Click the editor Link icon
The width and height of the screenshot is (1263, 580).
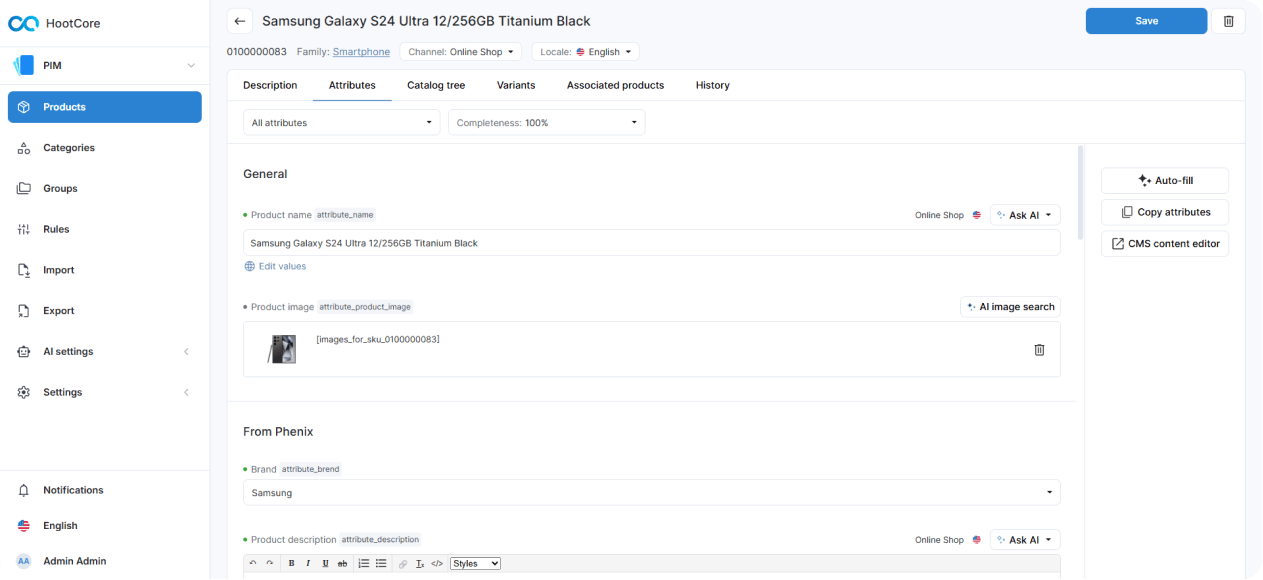pyautogui.click(x=403, y=564)
